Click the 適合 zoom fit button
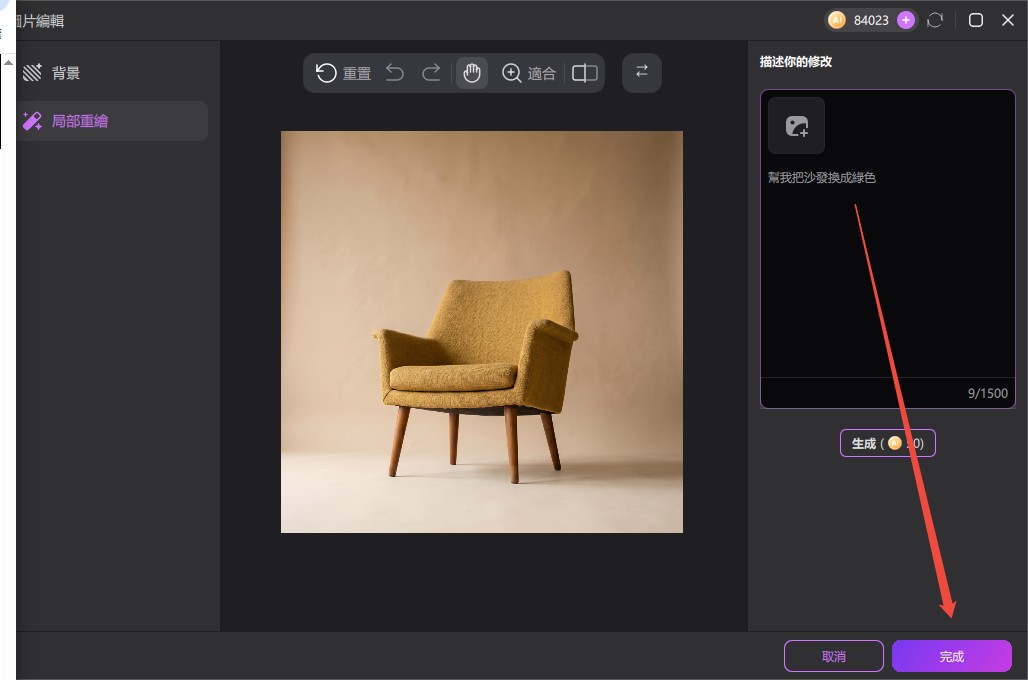This screenshot has height=680, width=1028. (529, 73)
